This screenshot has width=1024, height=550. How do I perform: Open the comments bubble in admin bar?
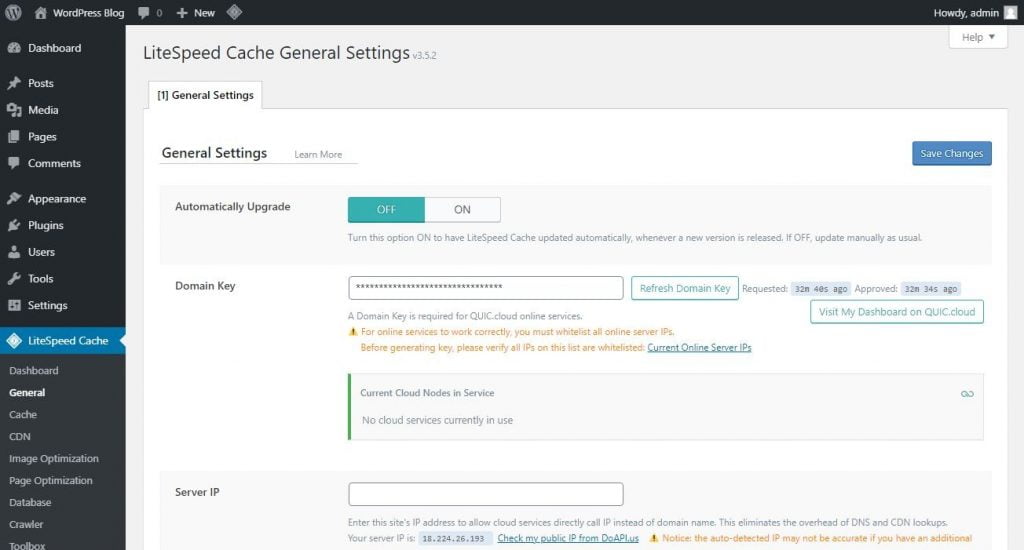[x=144, y=13]
